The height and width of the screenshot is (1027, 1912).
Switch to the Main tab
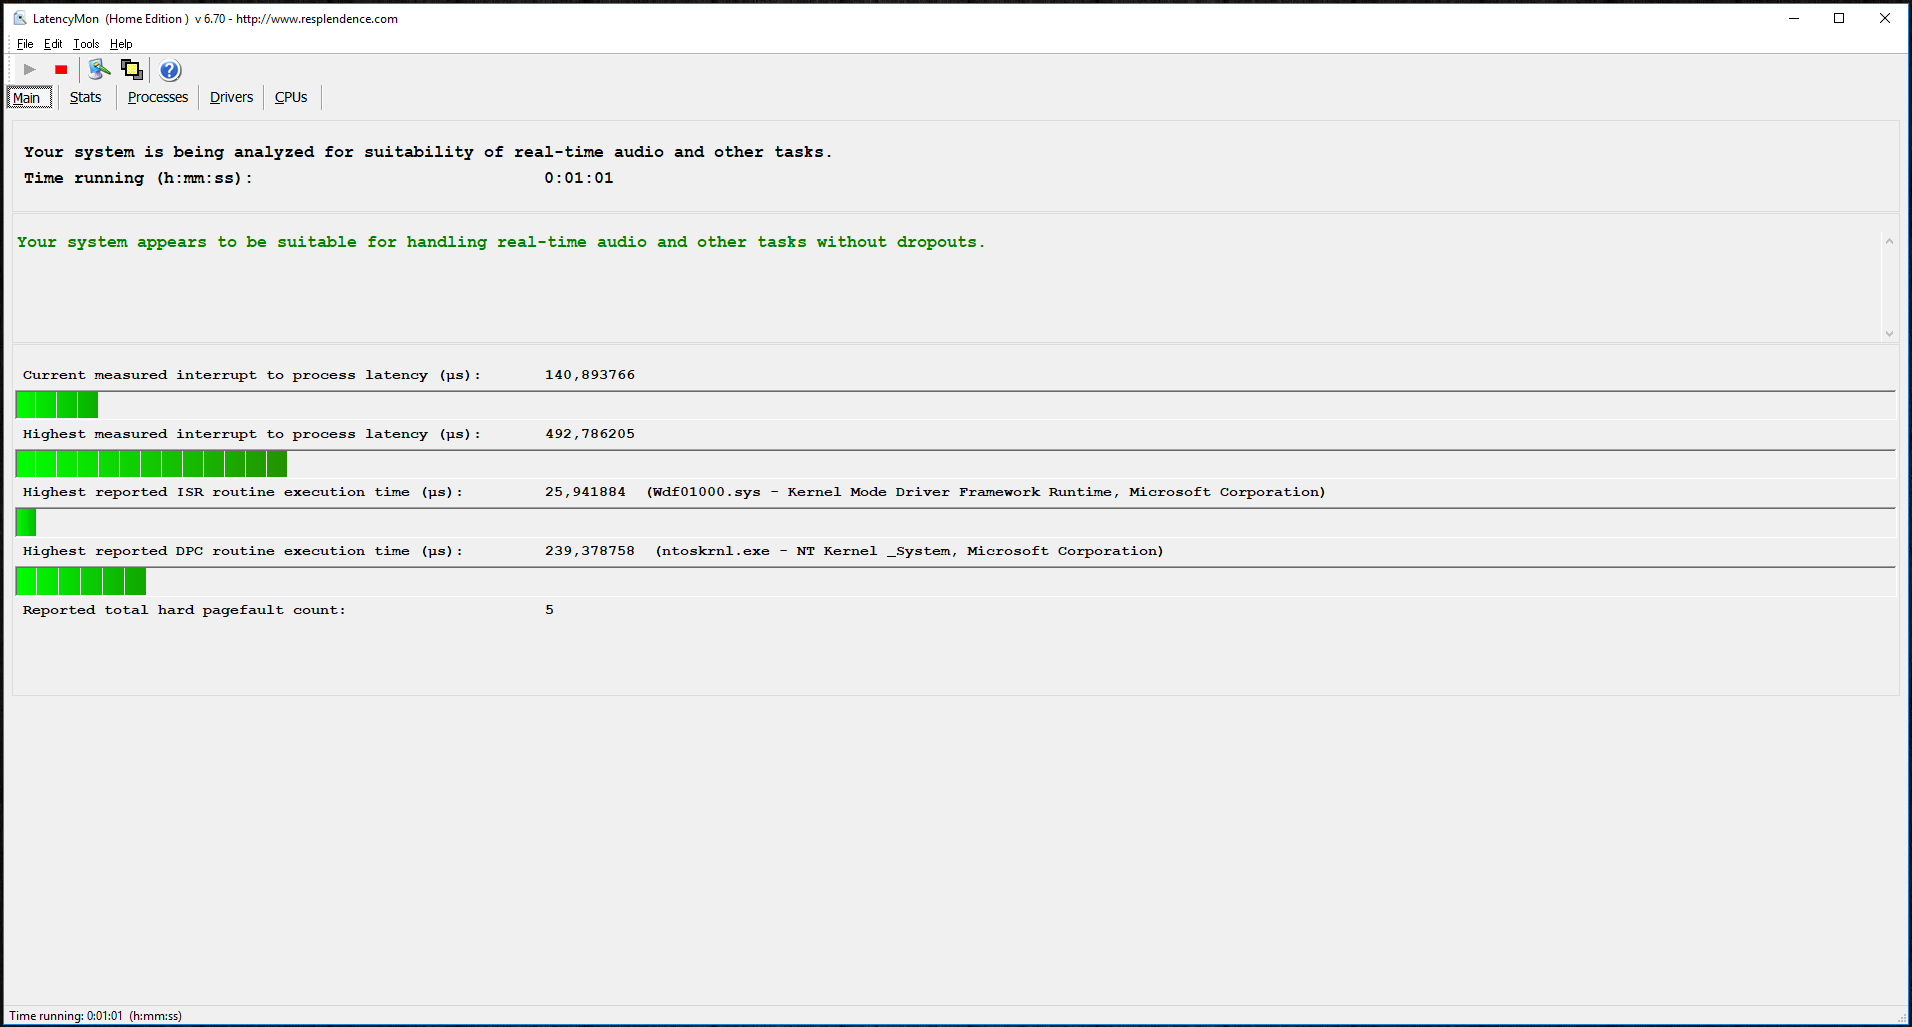click(29, 97)
